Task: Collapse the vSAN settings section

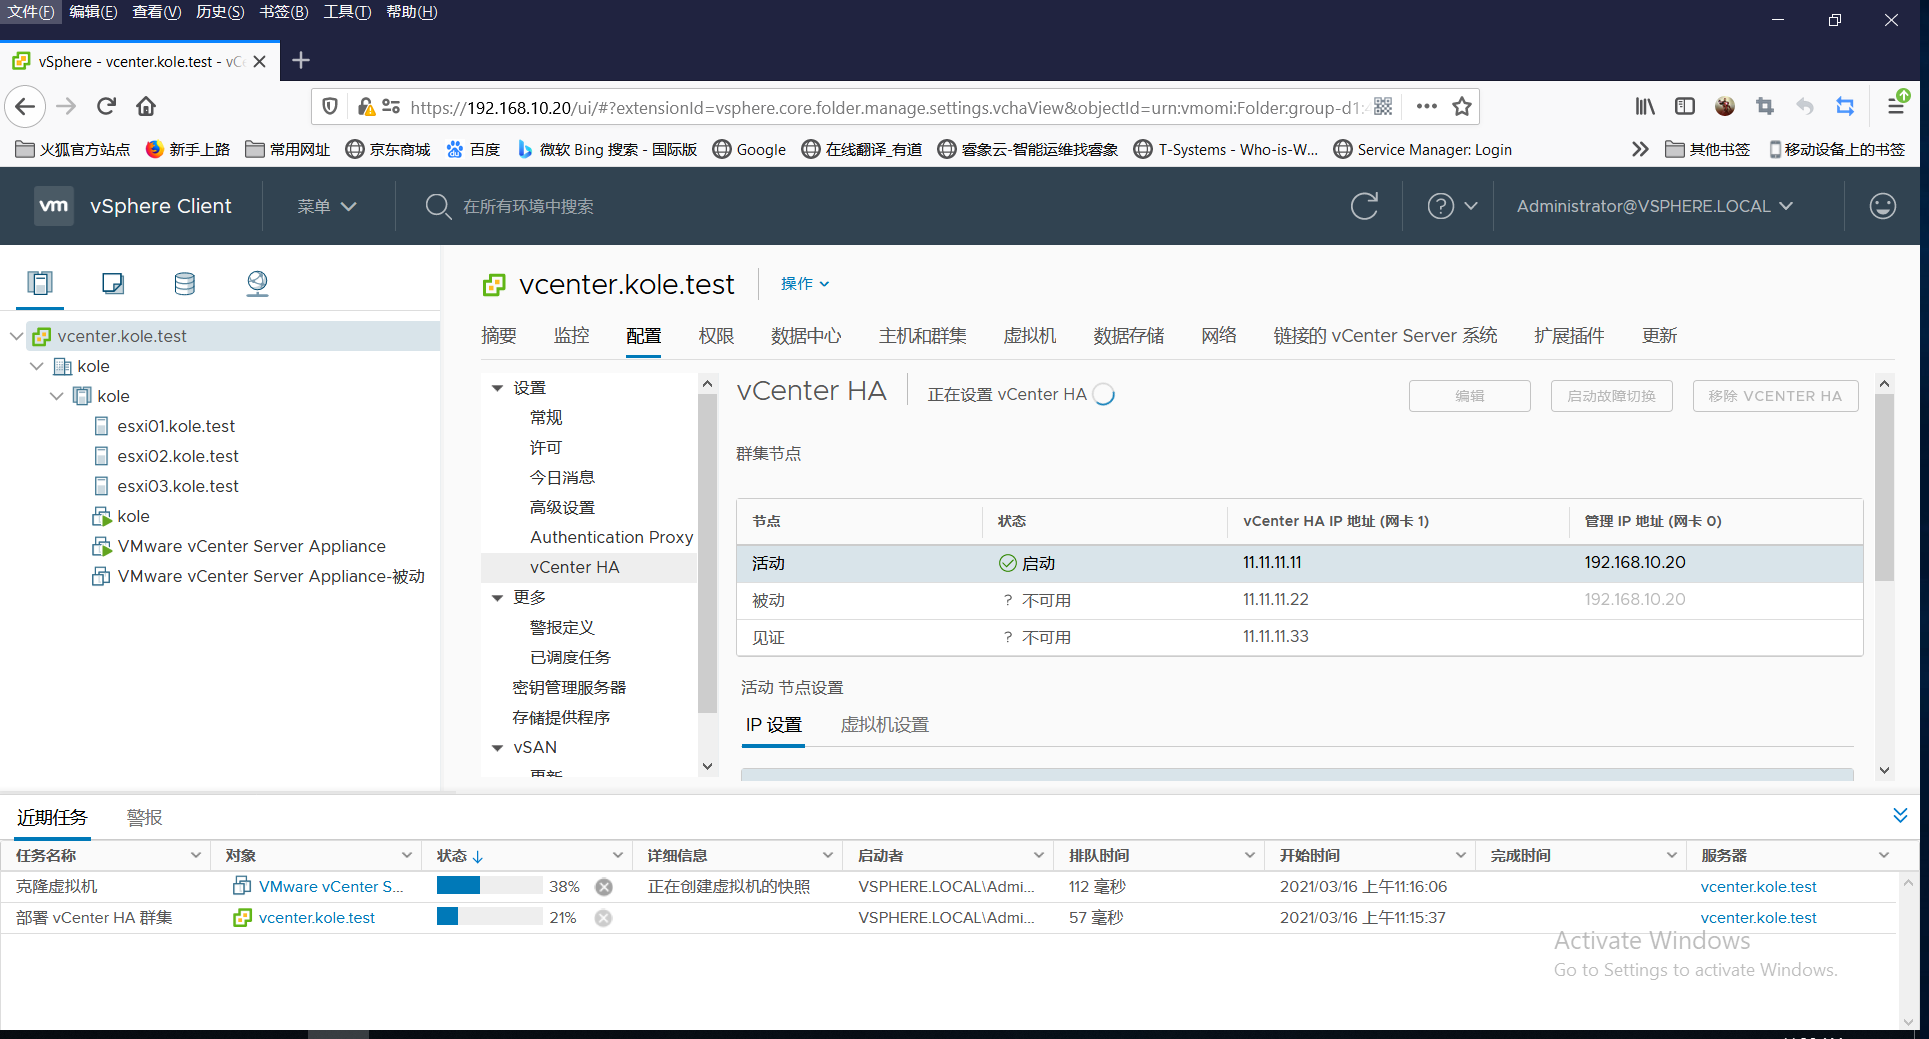Action: coord(497,747)
